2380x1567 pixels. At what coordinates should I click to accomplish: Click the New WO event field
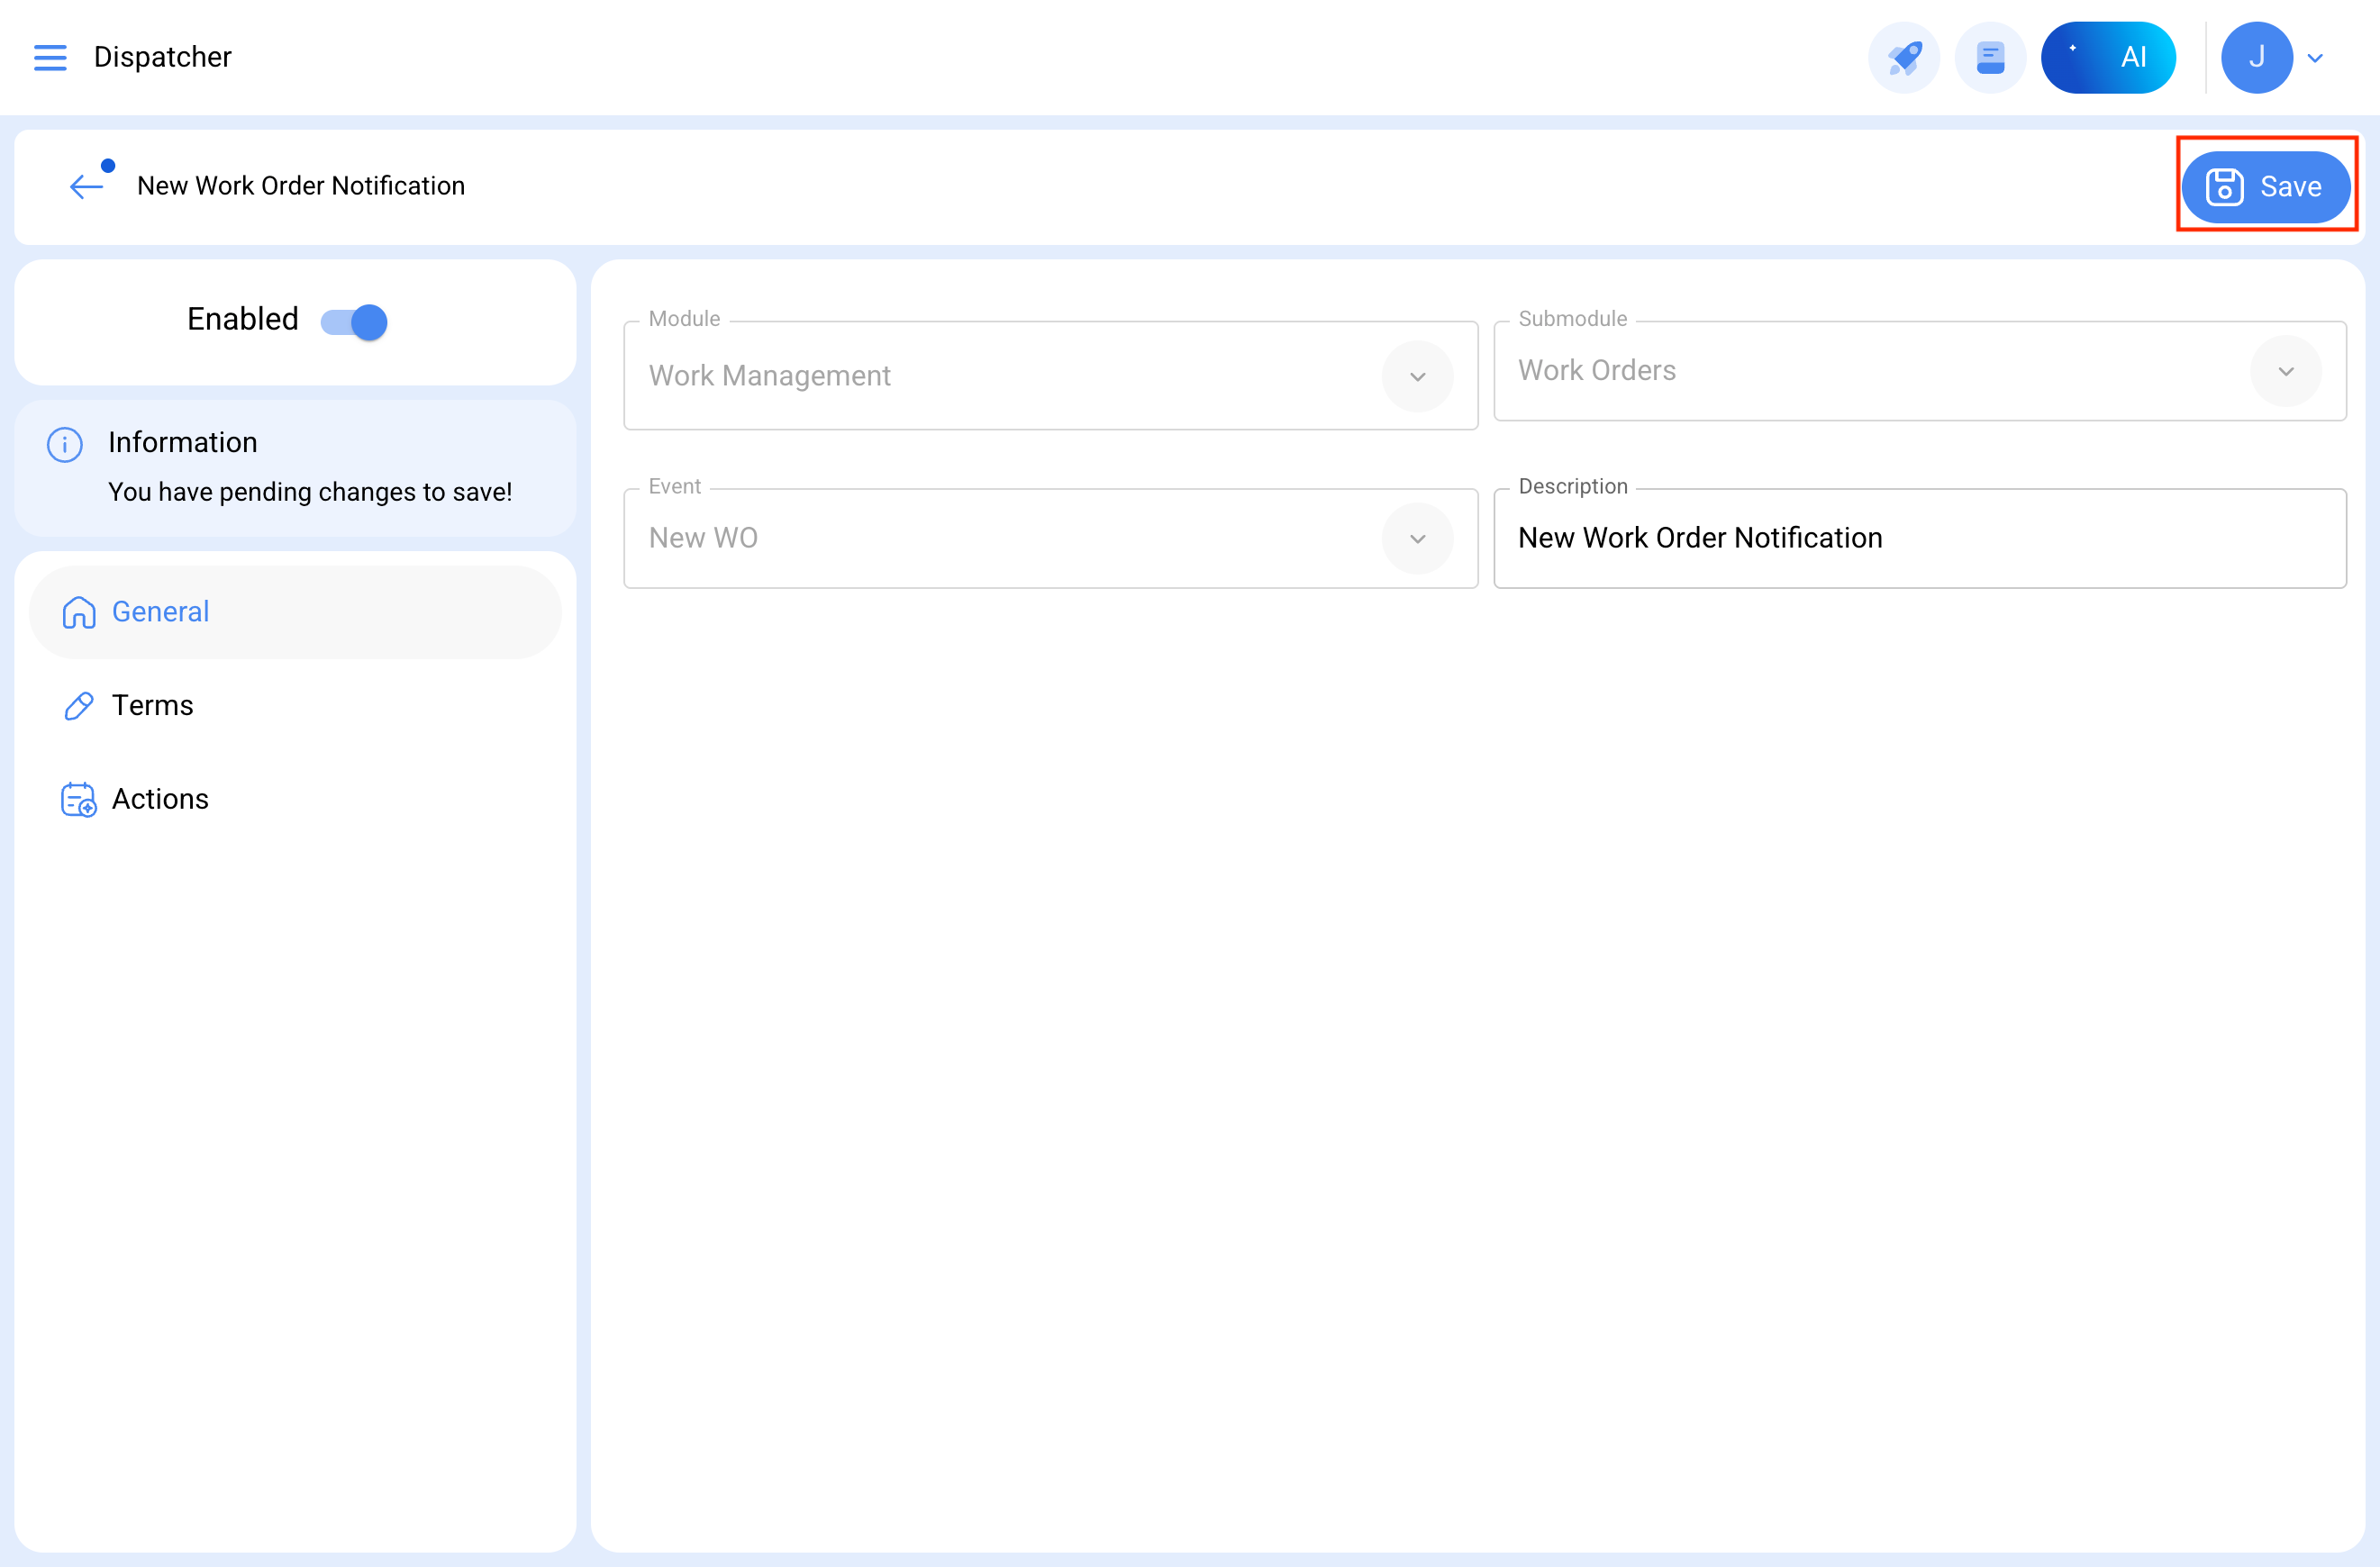[x=1050, y=538]
